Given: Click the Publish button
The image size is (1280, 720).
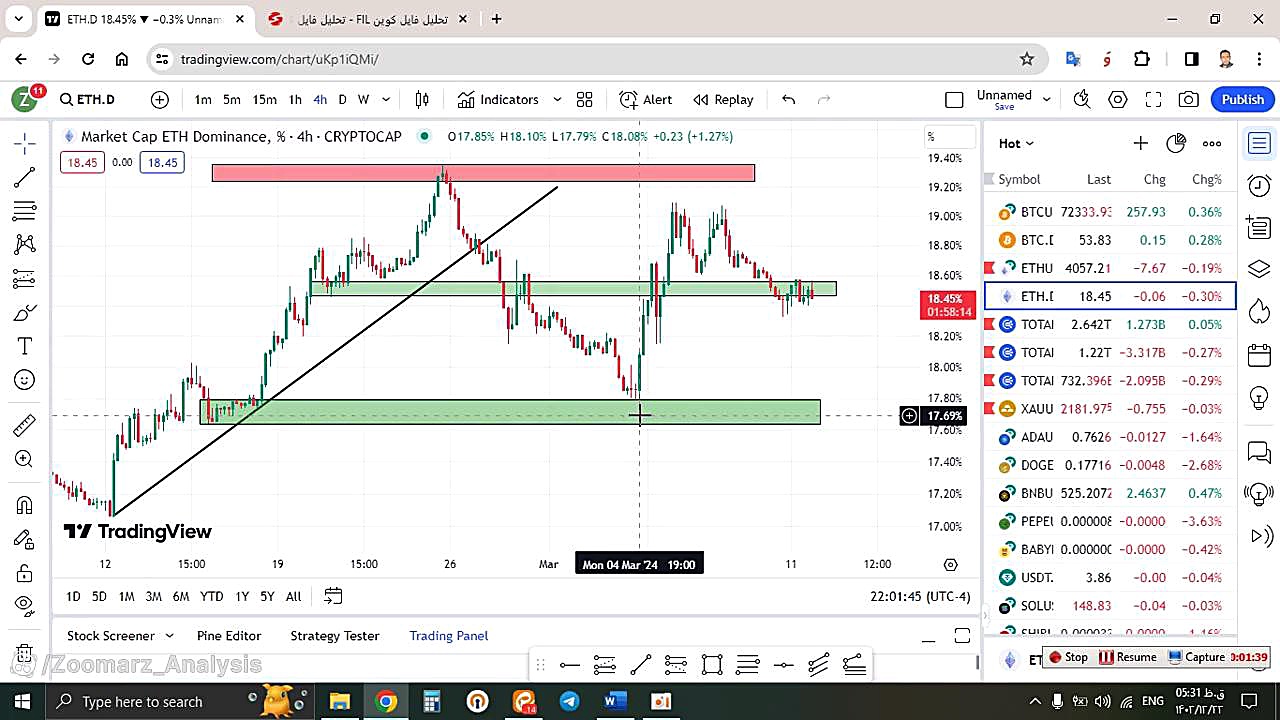Looking at the screenshot, I should coord(1243,99).
